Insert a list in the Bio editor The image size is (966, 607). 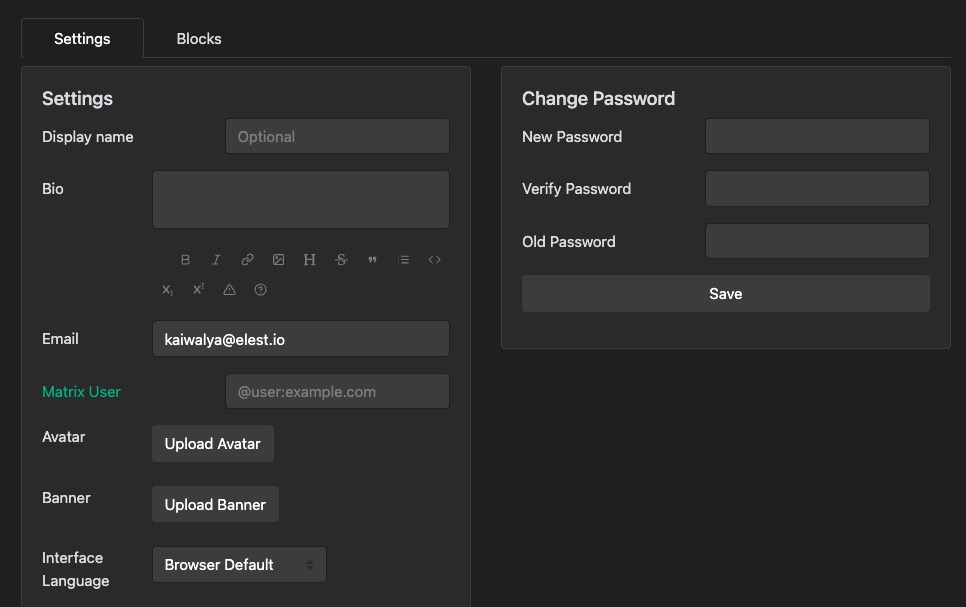click(404, 259)
